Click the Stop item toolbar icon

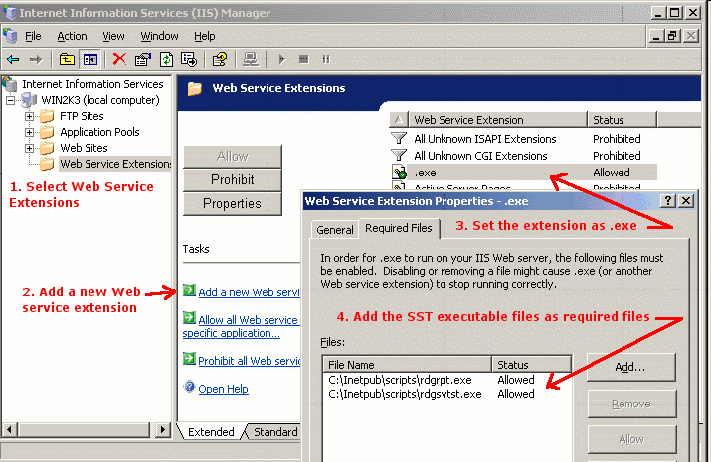[x=303, y=59]
